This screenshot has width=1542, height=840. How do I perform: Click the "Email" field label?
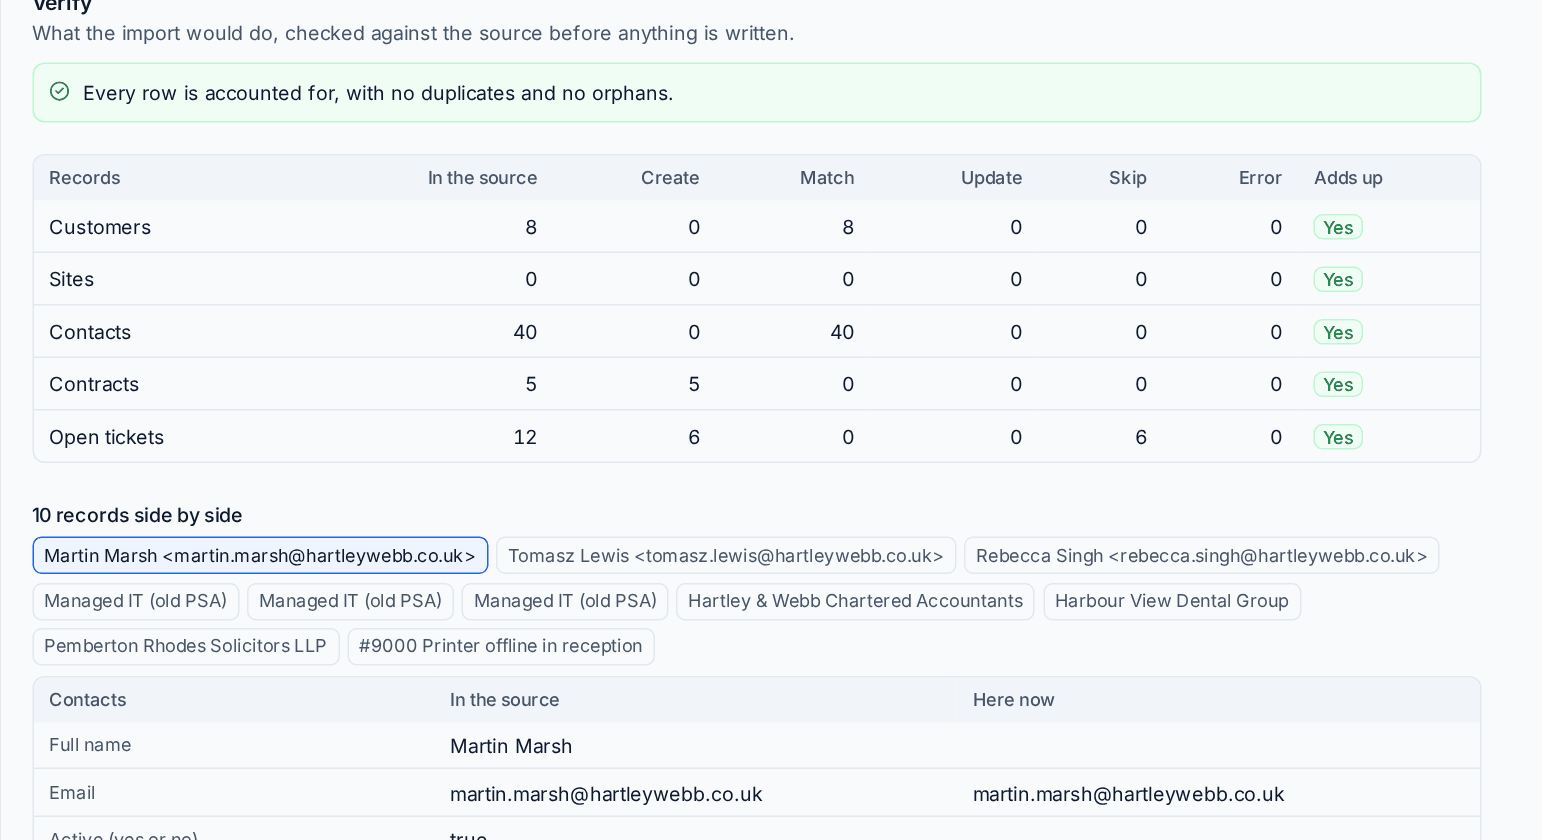click(x=72, y=793)
